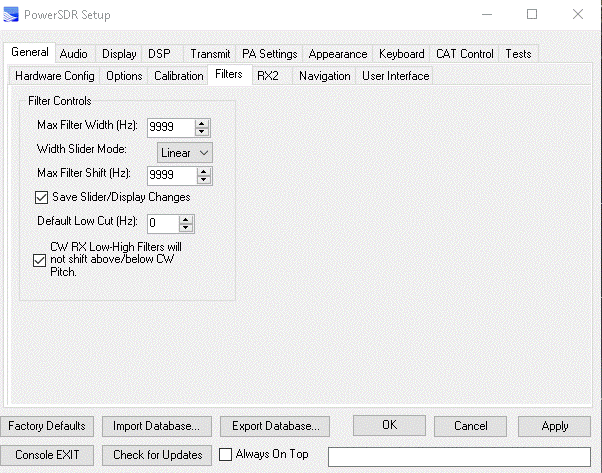Select the Filters sub-tab

pos(229,74)
